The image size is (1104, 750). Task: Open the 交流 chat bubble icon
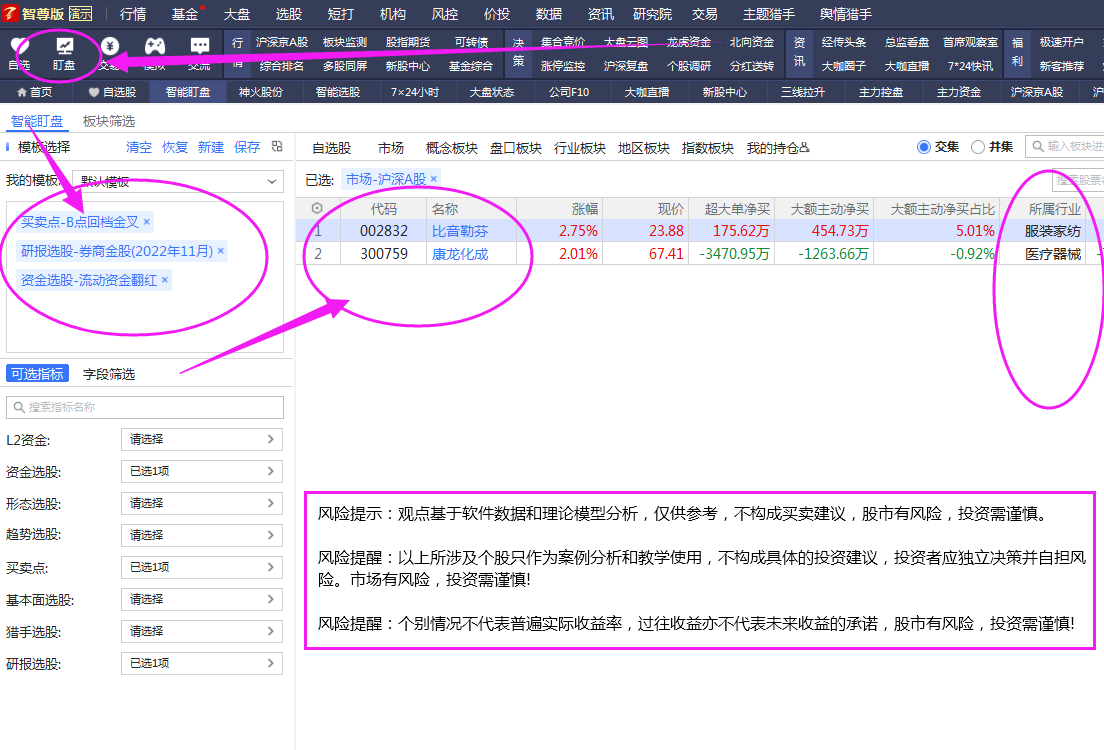pos(200,46)
